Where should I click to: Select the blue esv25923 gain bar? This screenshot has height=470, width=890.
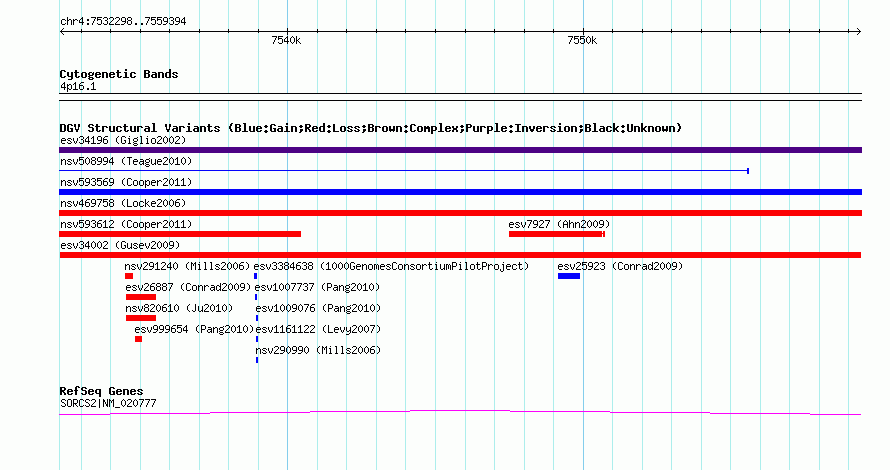569,276
